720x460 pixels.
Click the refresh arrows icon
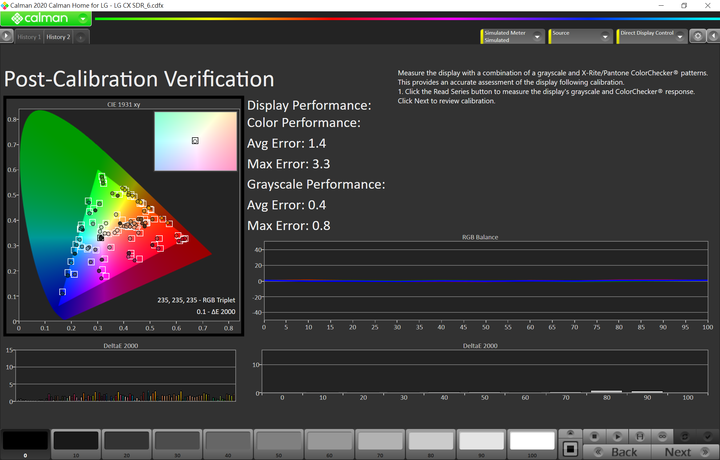[x=685, y=436]
